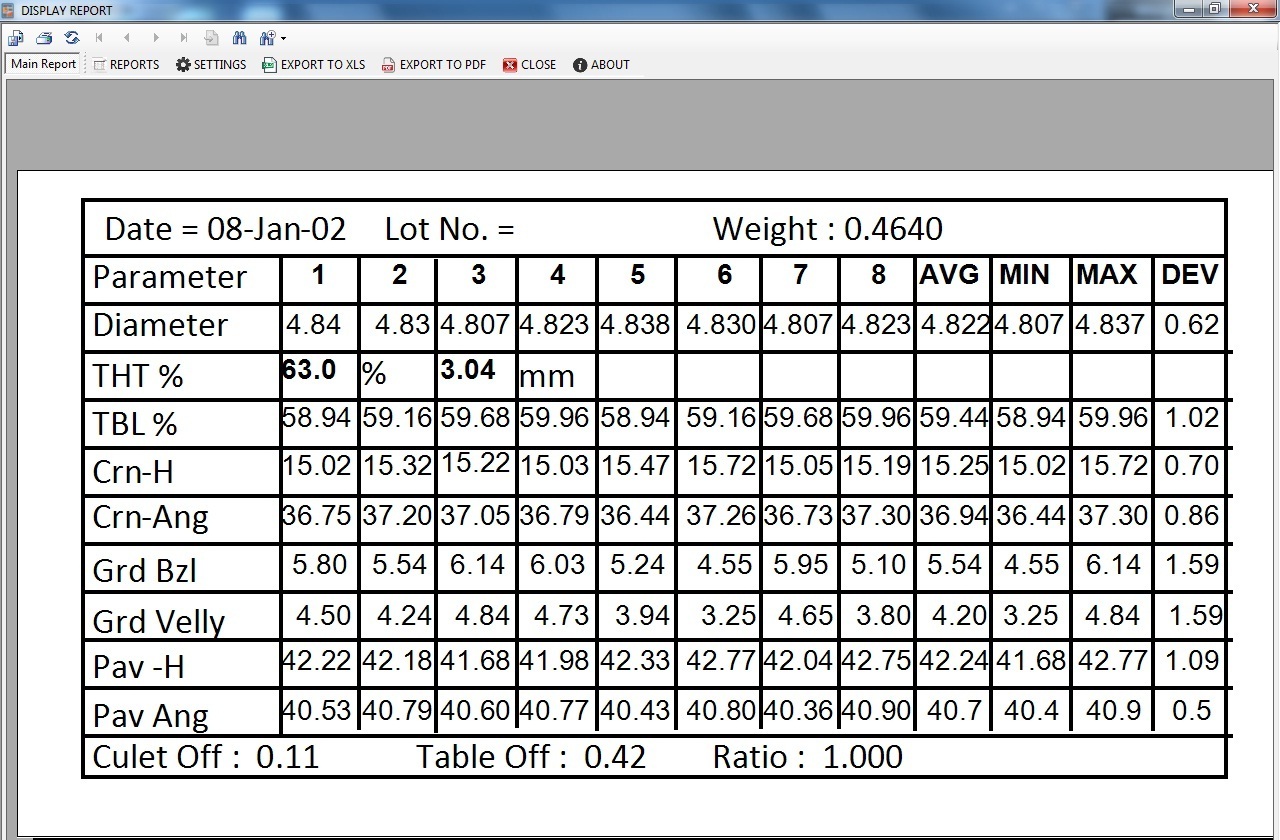Click the THT % row label
The width and height of the screenshot is (1280, 840).
click(138, 376)
